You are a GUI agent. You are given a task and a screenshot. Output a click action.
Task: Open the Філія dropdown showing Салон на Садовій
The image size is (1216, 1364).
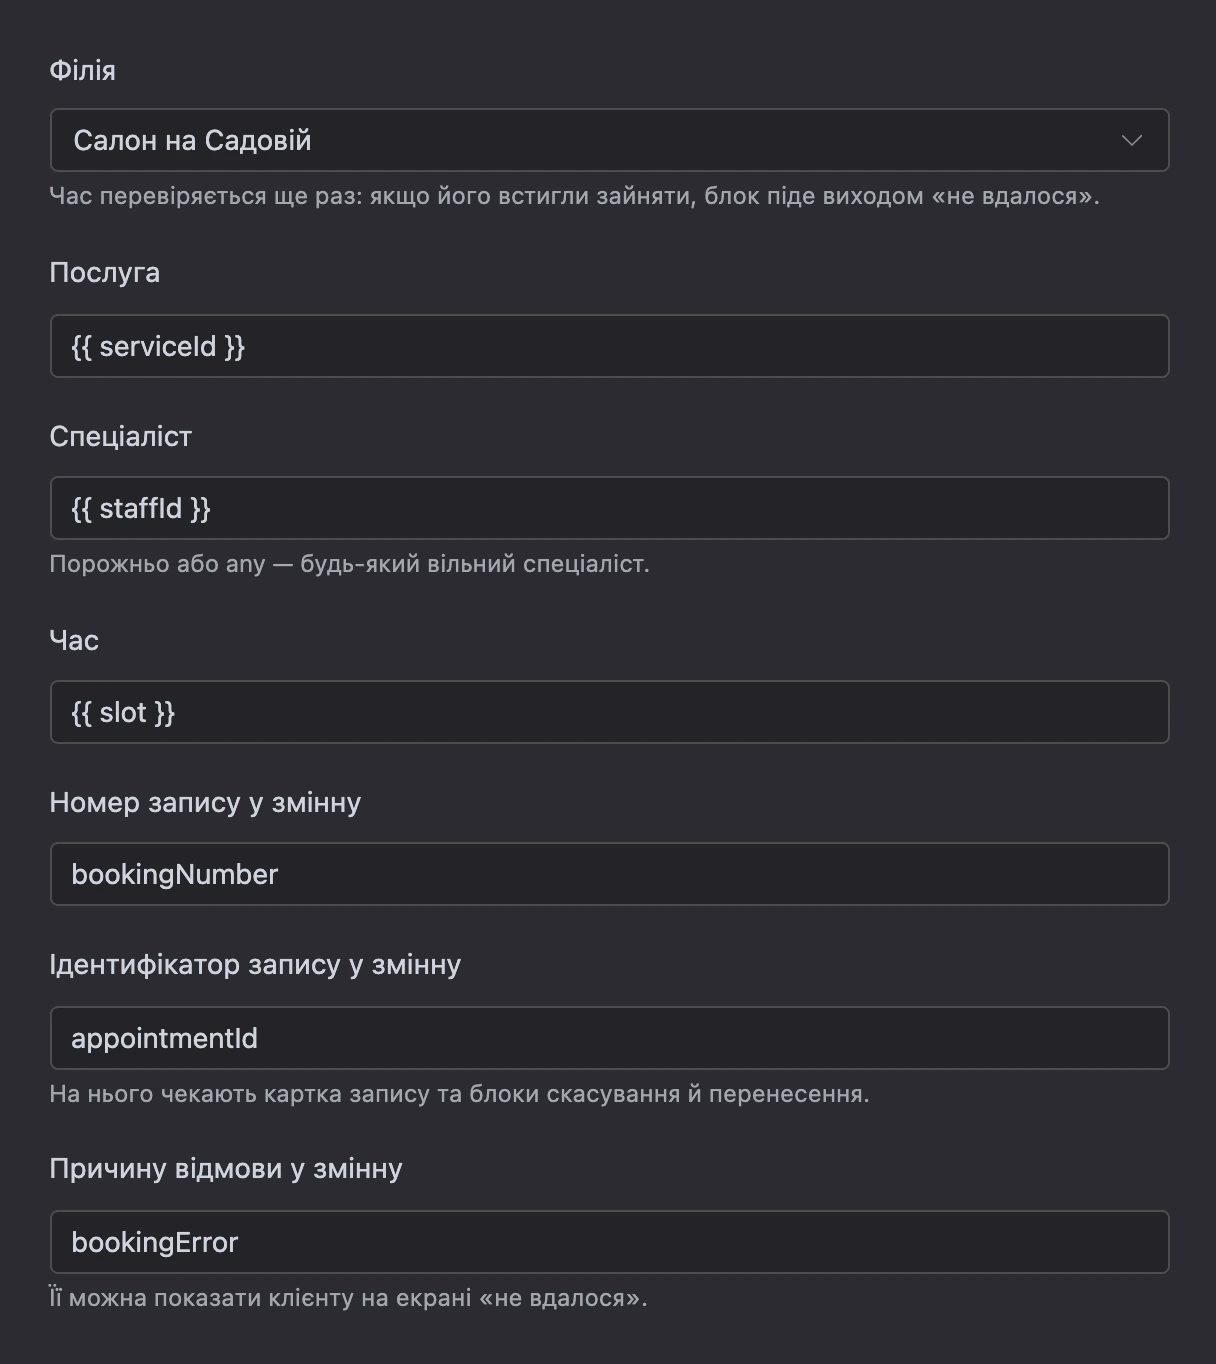tap(609, 140)
